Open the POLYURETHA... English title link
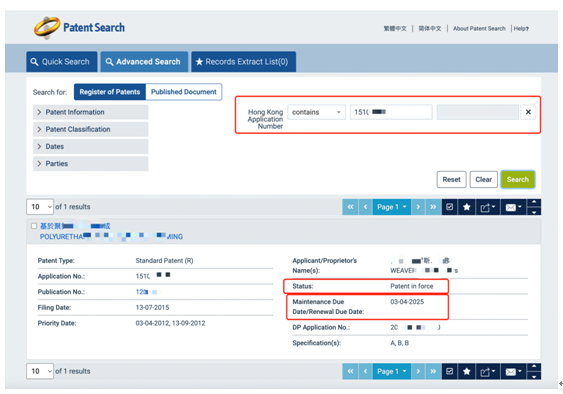The width and height of the screenshot is (563, 394). pos(111,236)
